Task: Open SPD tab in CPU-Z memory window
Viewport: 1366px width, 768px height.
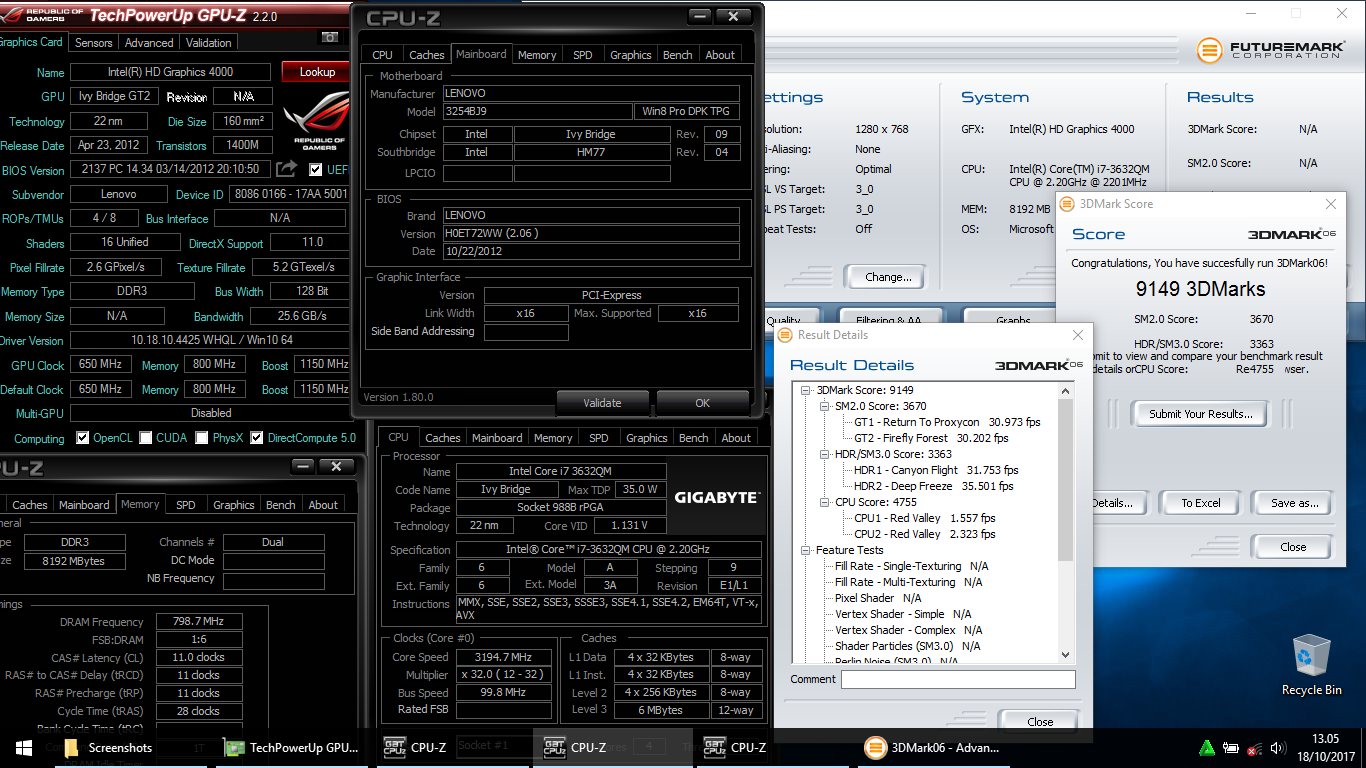Action: pyautogui.click(x=186, y=505)
